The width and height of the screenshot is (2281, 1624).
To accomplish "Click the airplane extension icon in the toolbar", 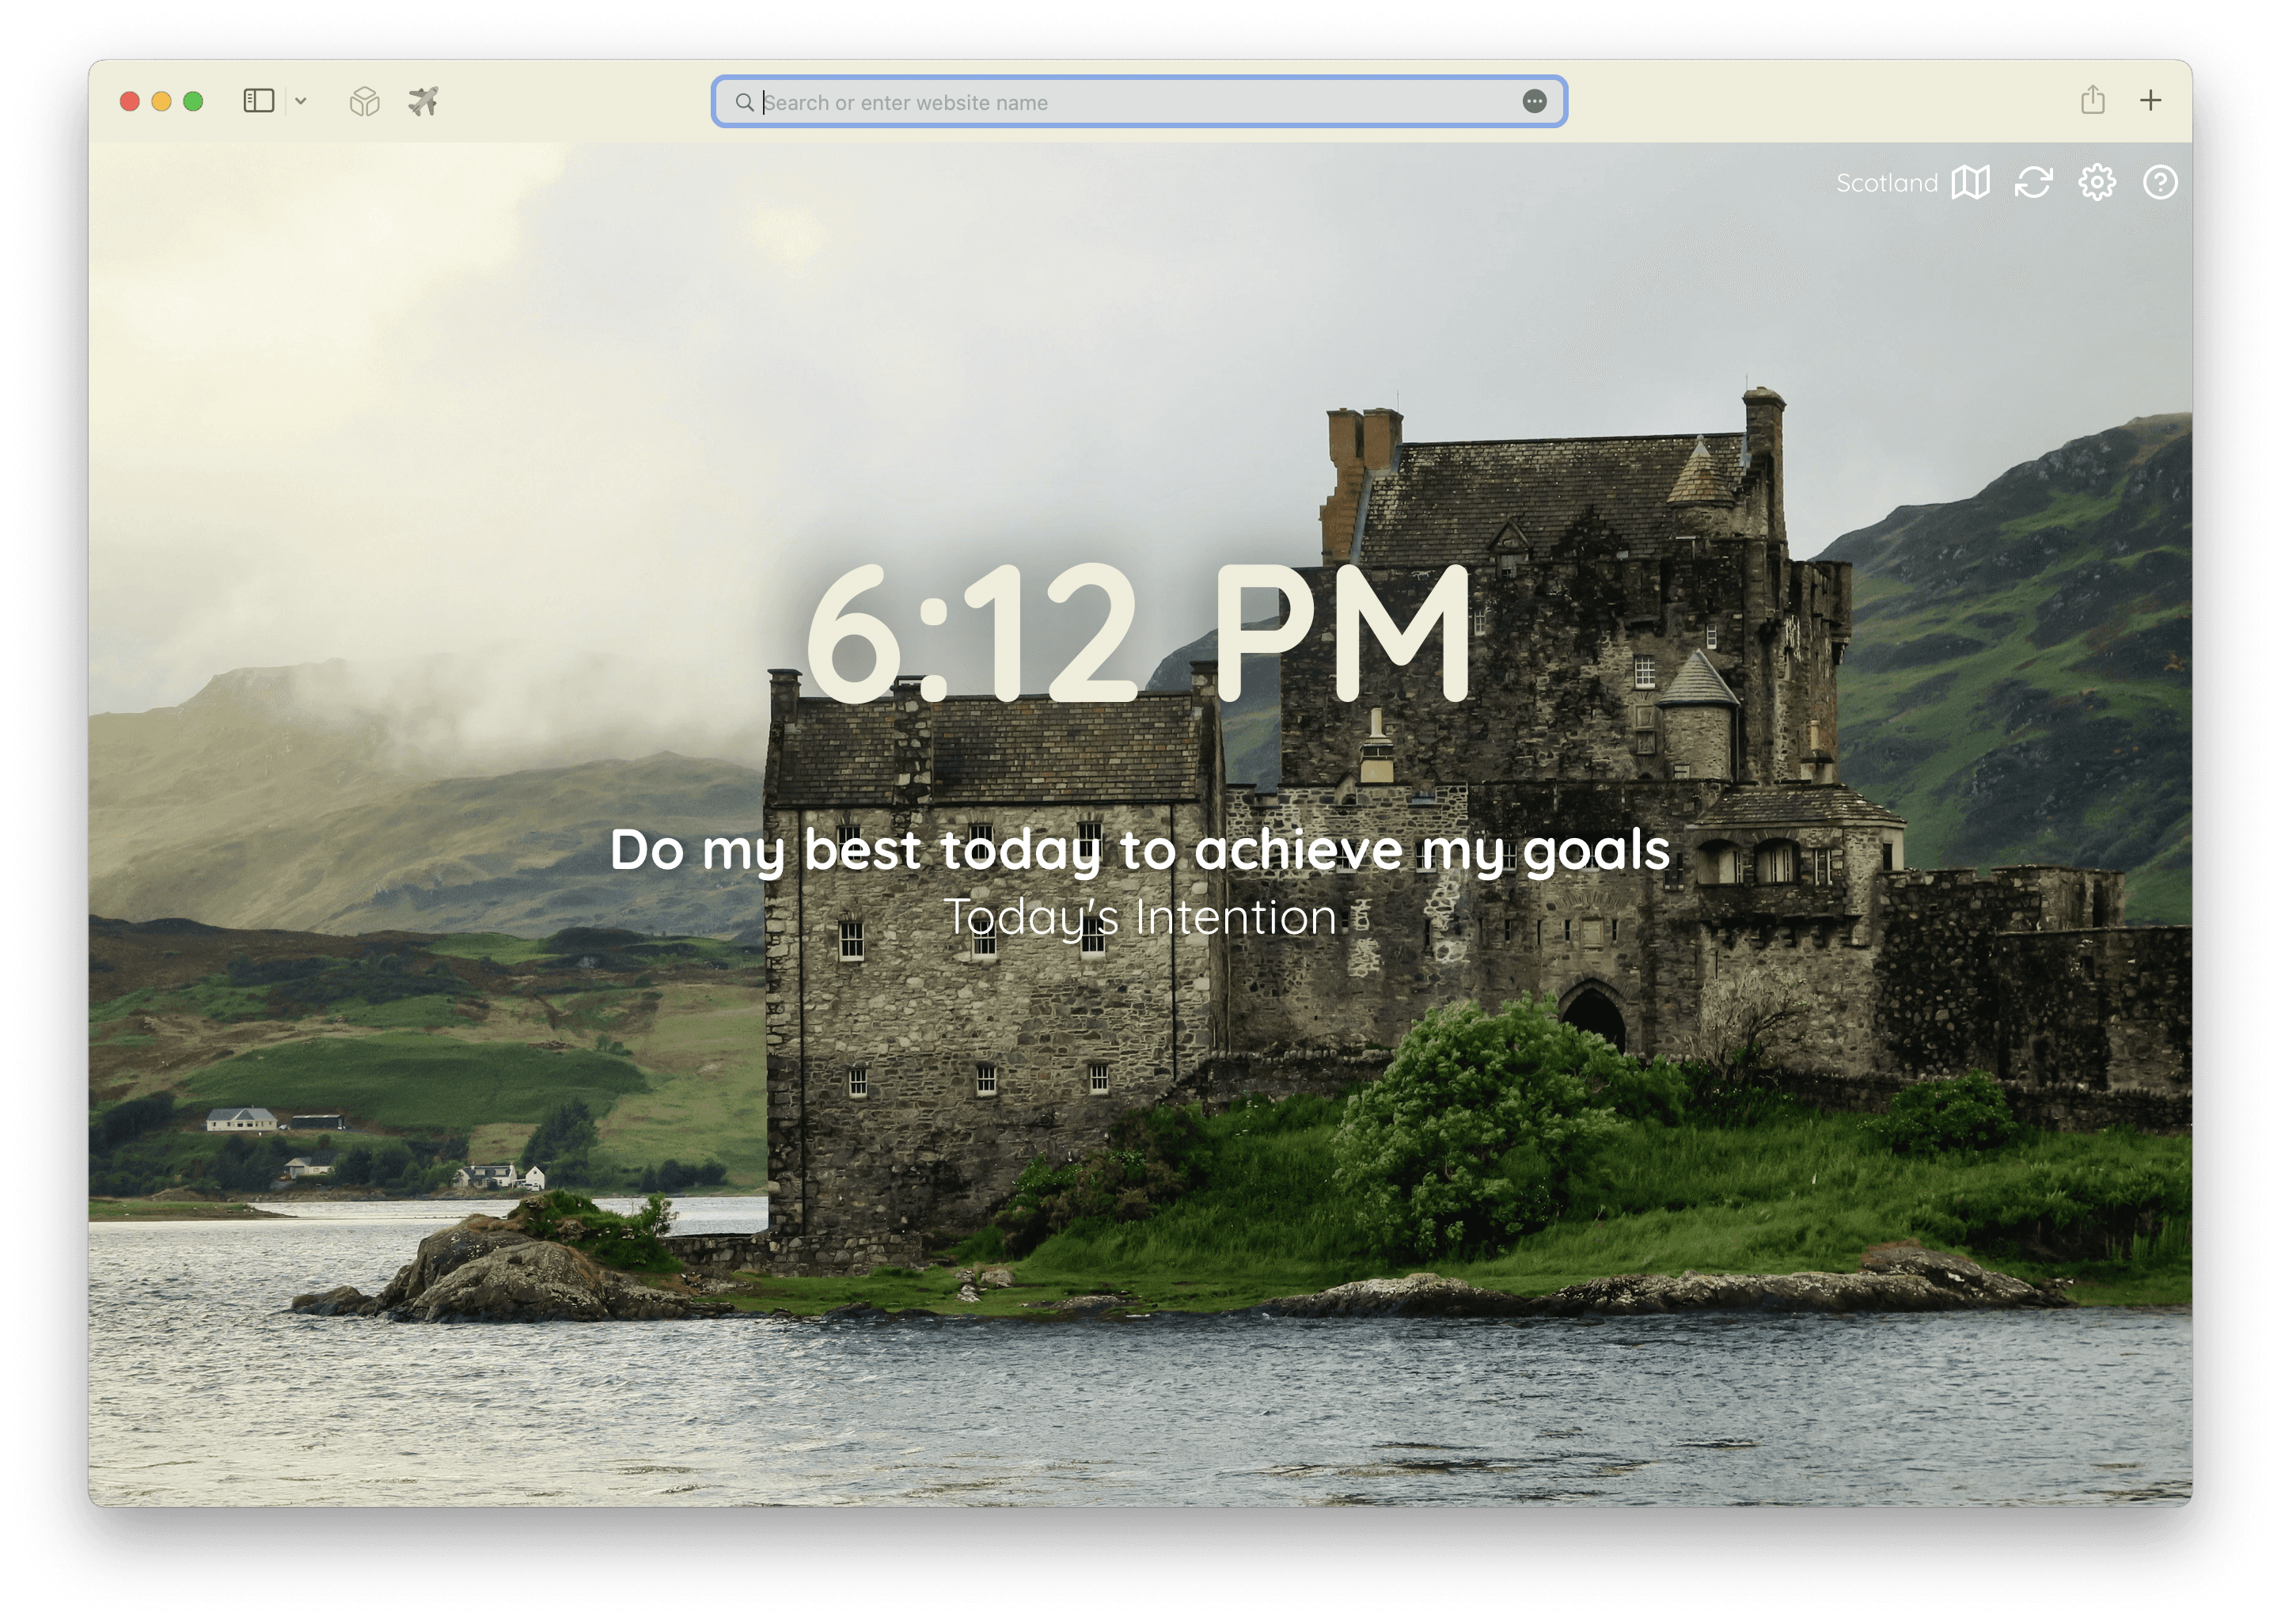I will tap(423, 101).
